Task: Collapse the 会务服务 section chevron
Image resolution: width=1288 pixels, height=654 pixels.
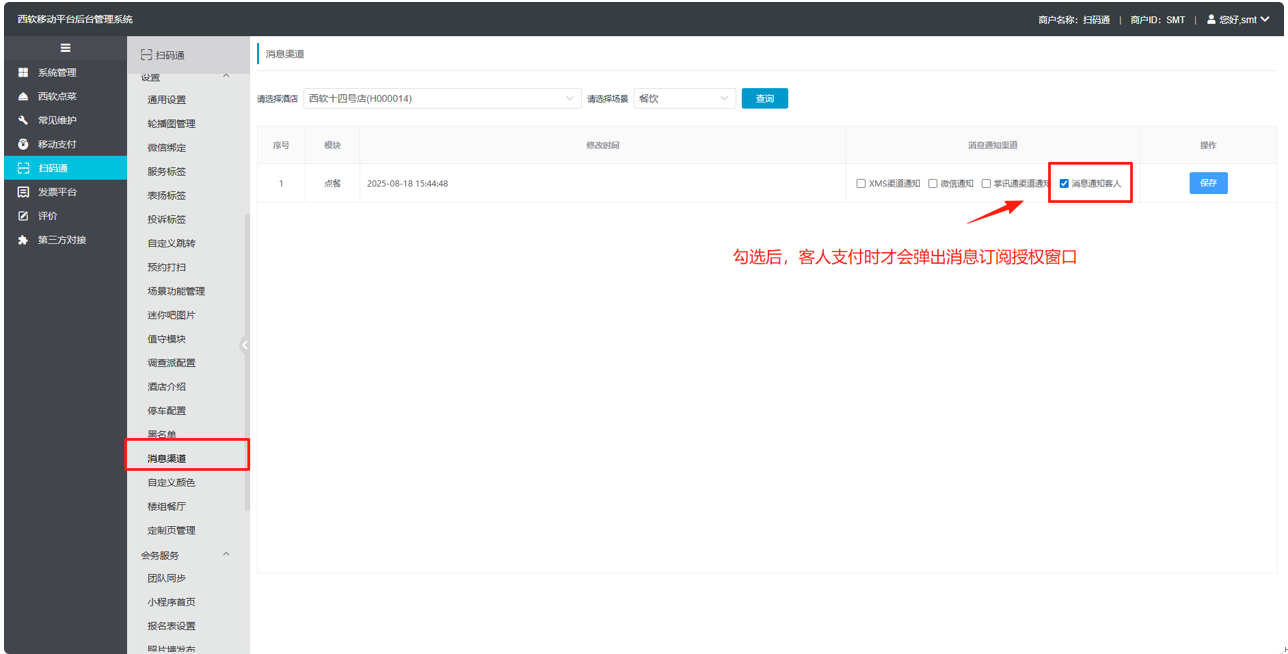Action: 226,554
